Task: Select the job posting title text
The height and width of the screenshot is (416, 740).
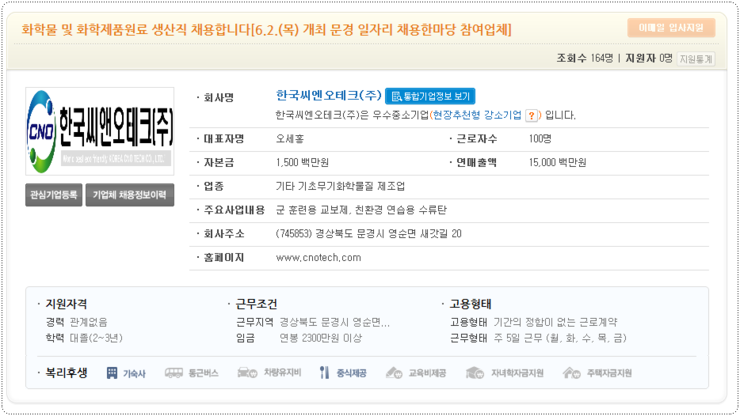Action: point(266,30)
